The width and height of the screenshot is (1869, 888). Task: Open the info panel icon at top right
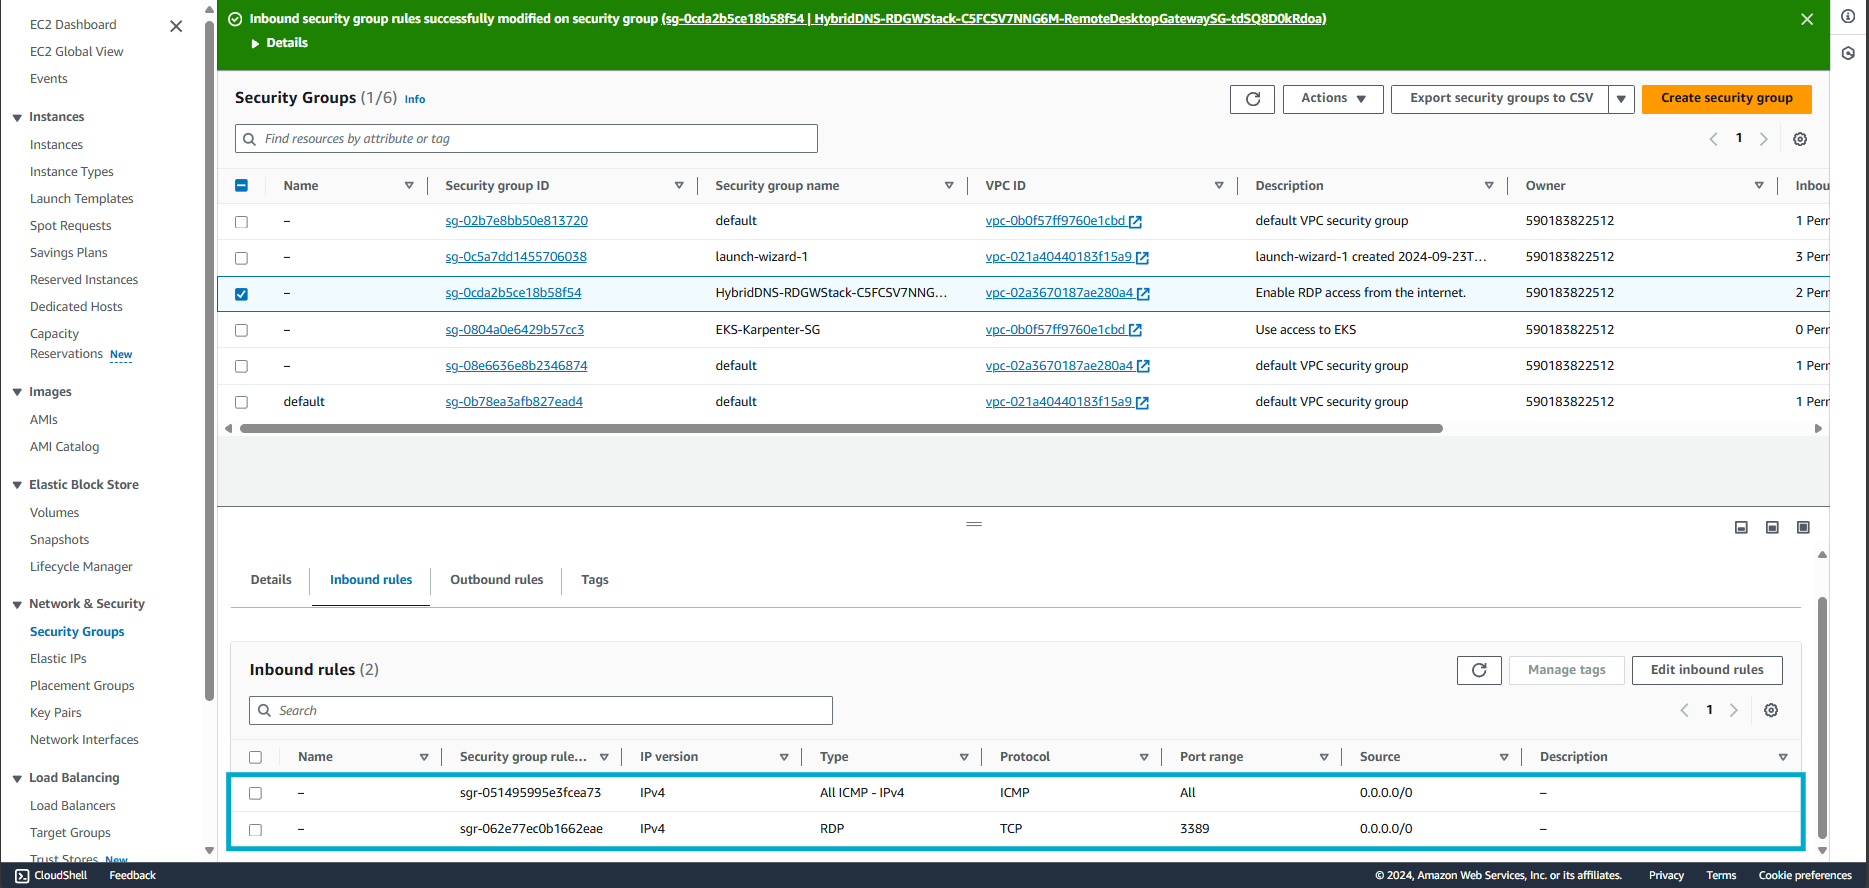tap(1848, 16)
